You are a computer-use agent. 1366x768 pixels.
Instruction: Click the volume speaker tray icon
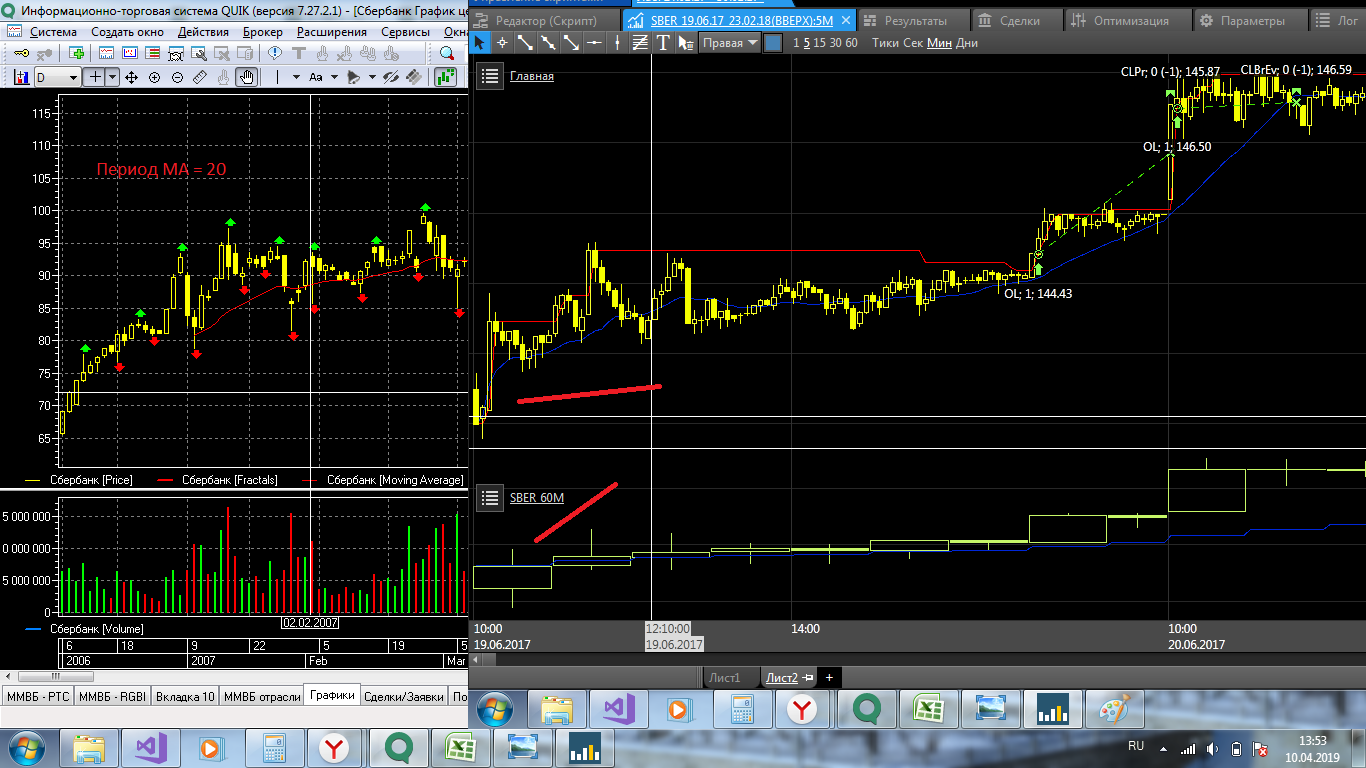[1212, 749]
